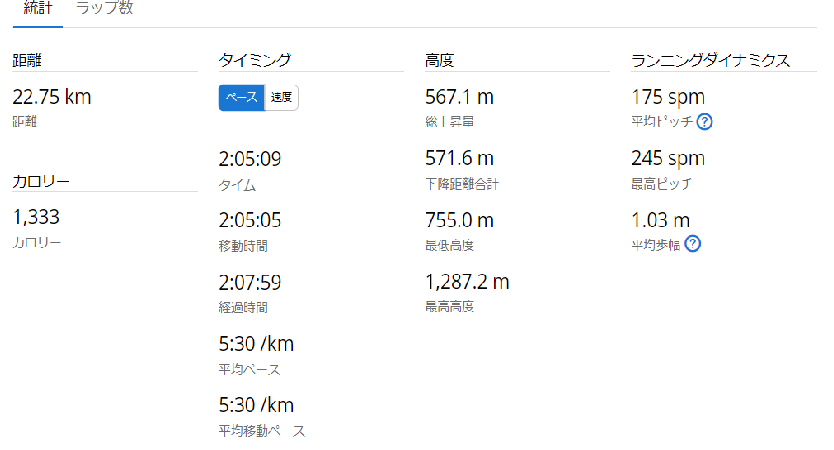Open the 統計 tab
834x450 pixels.
point(38,8)
